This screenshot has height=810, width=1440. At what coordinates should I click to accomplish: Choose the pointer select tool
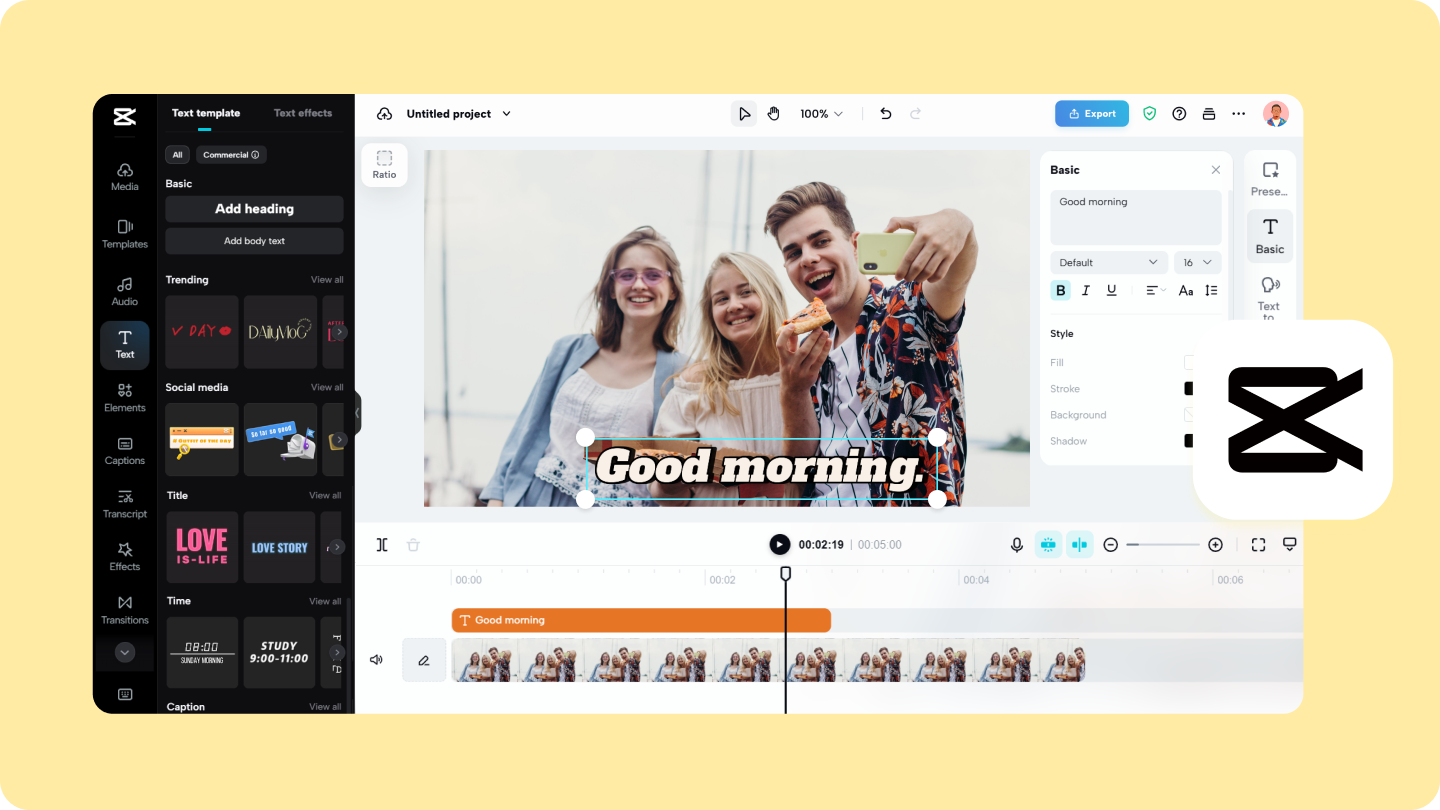pos(744,114)
